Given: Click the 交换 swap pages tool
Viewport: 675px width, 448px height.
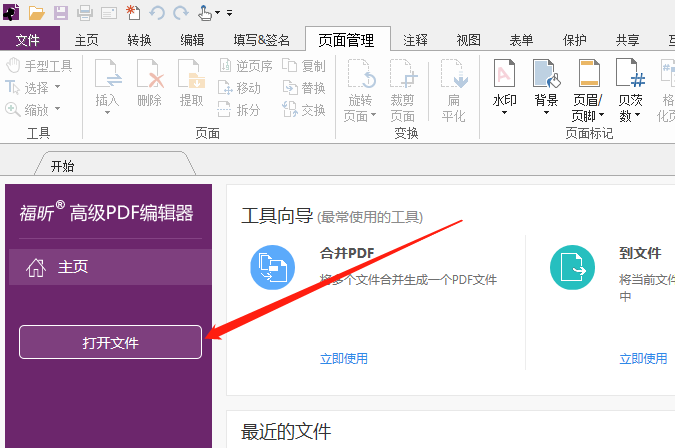Looking at the screenshot, I should click(x=304, y=110).
